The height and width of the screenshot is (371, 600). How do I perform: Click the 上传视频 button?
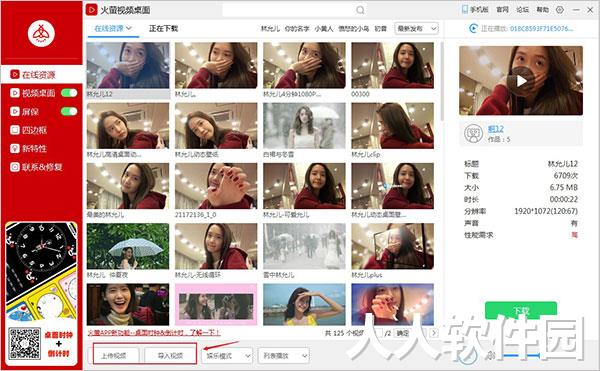tap(114, 356)
